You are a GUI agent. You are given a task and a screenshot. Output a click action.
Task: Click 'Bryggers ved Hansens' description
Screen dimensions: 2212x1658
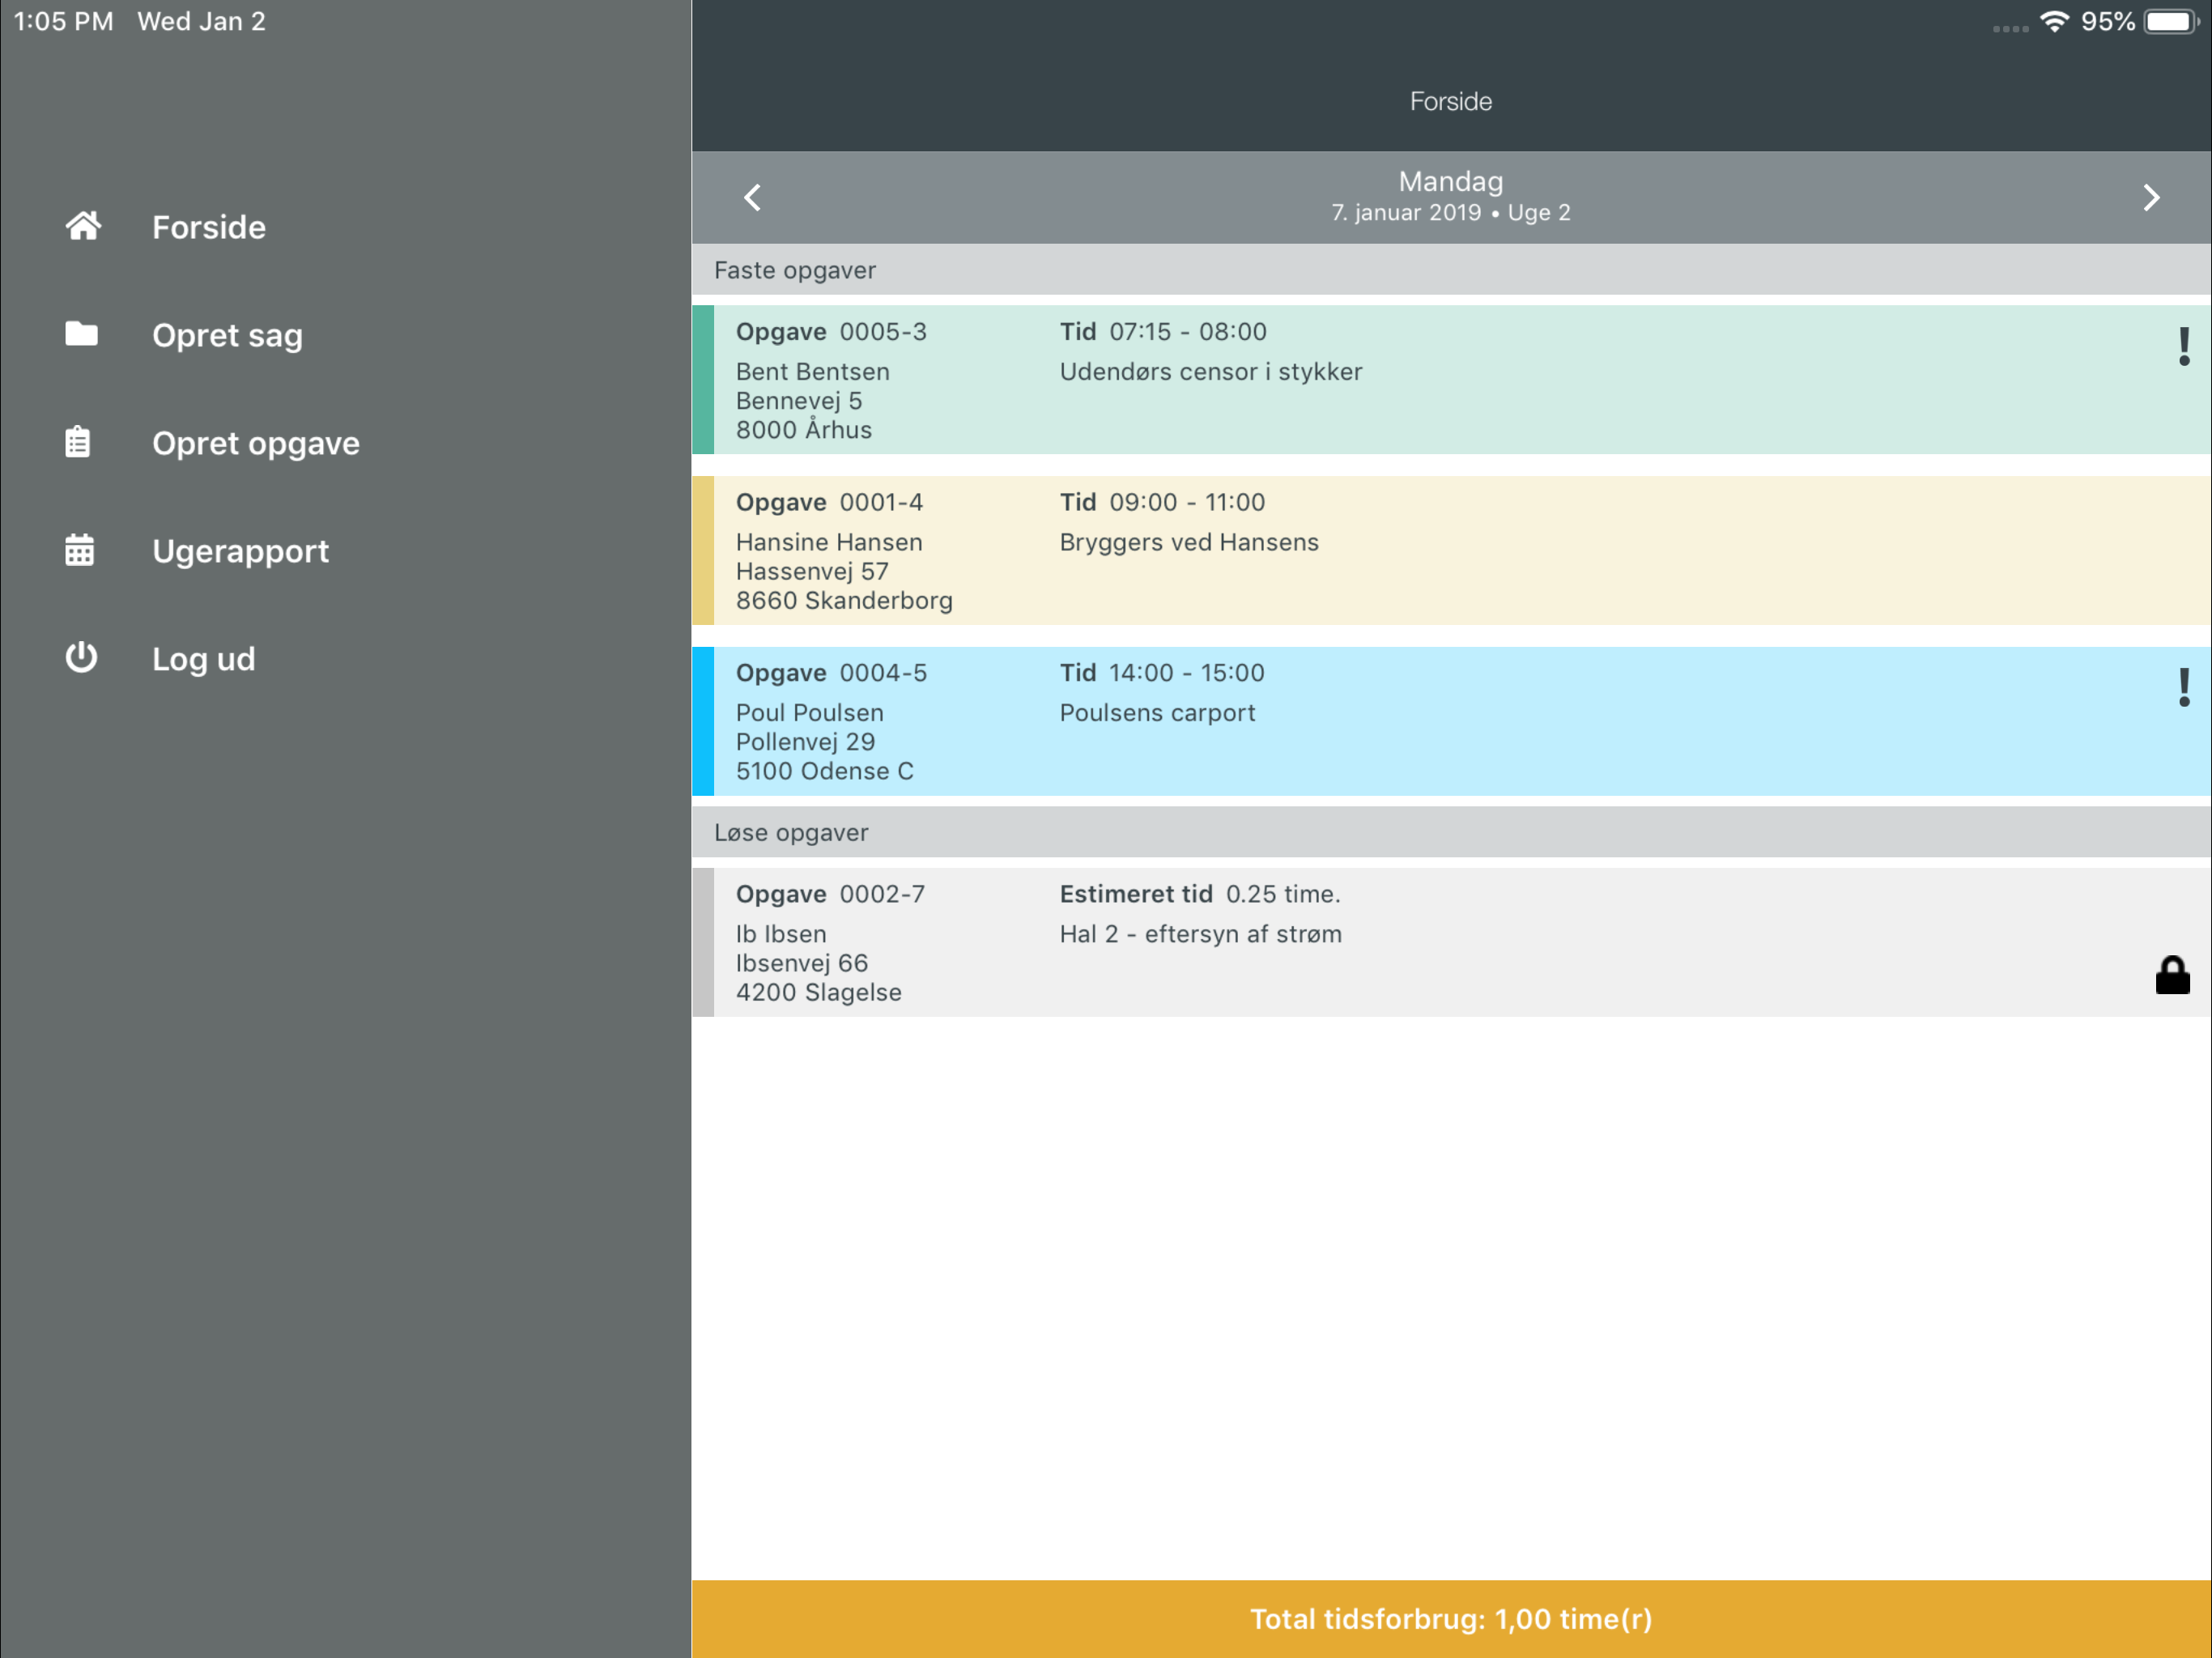click(1189, 542)
